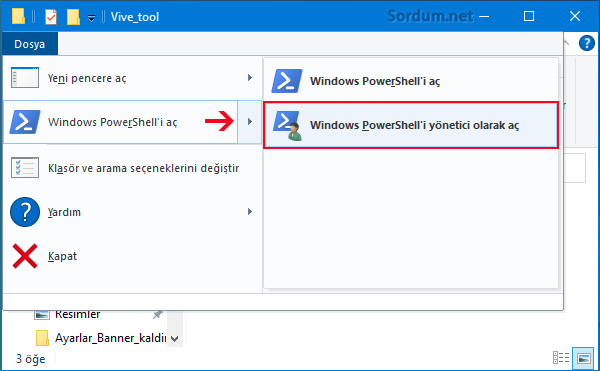Click the blue Help question mark icon
The height and width of the screenshot is (371, 600).
coord(25,212)
